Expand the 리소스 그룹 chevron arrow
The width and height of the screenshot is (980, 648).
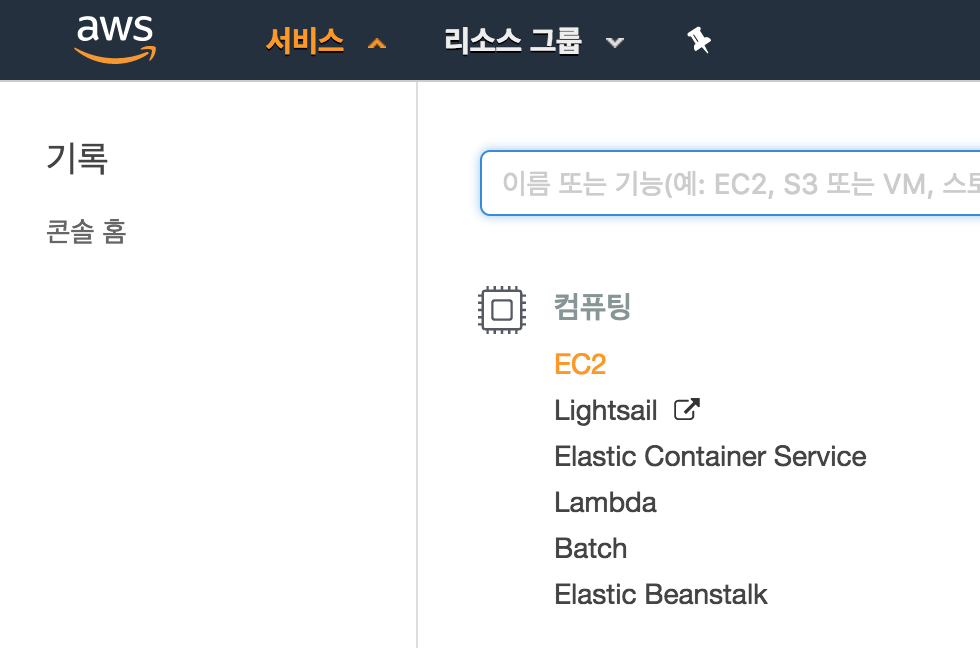[x=615, y=43]
